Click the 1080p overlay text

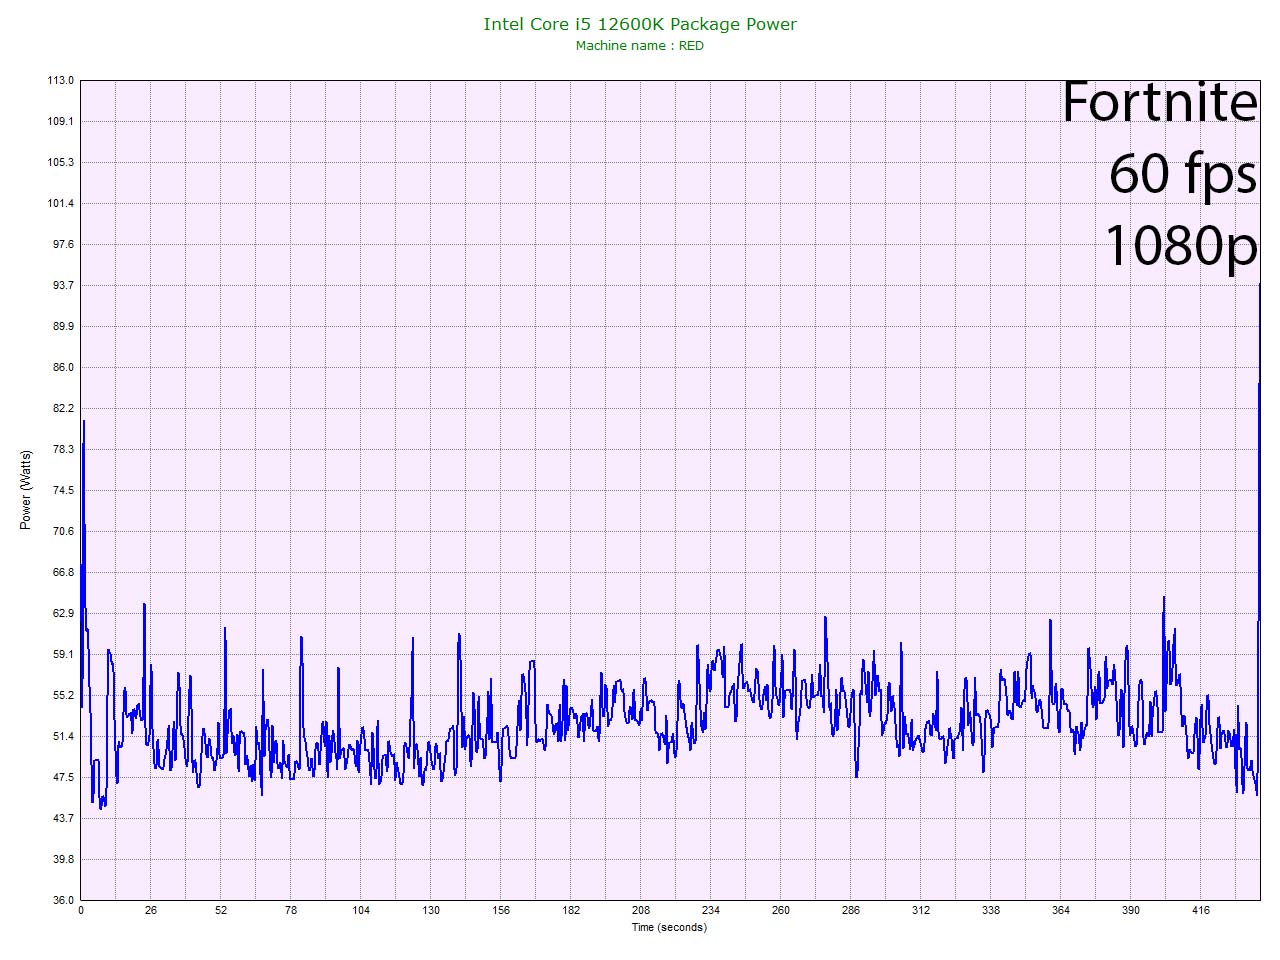point(1180,245)
